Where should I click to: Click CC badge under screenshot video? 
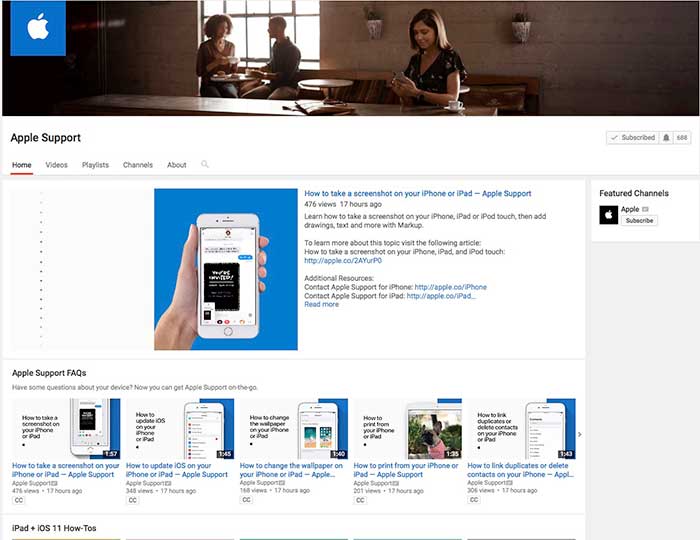(19, 500)
